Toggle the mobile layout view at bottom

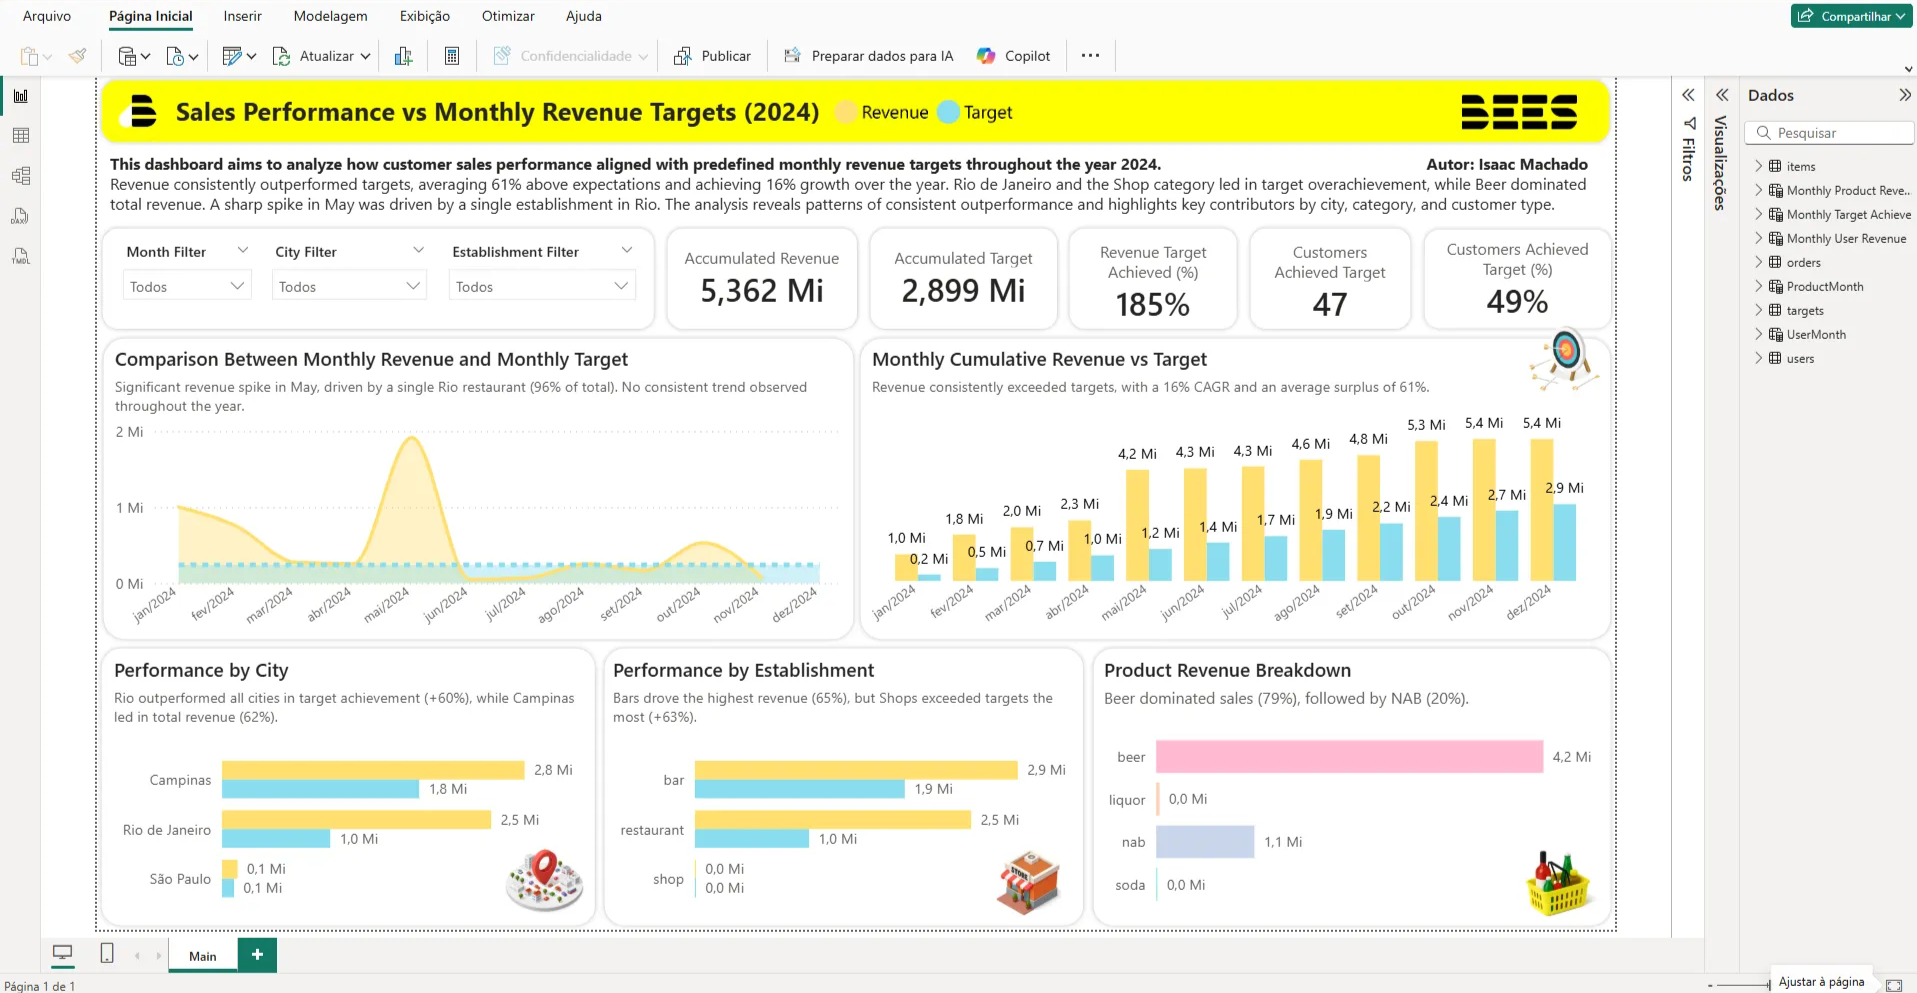pyautogui.click(x=106, y=953)
